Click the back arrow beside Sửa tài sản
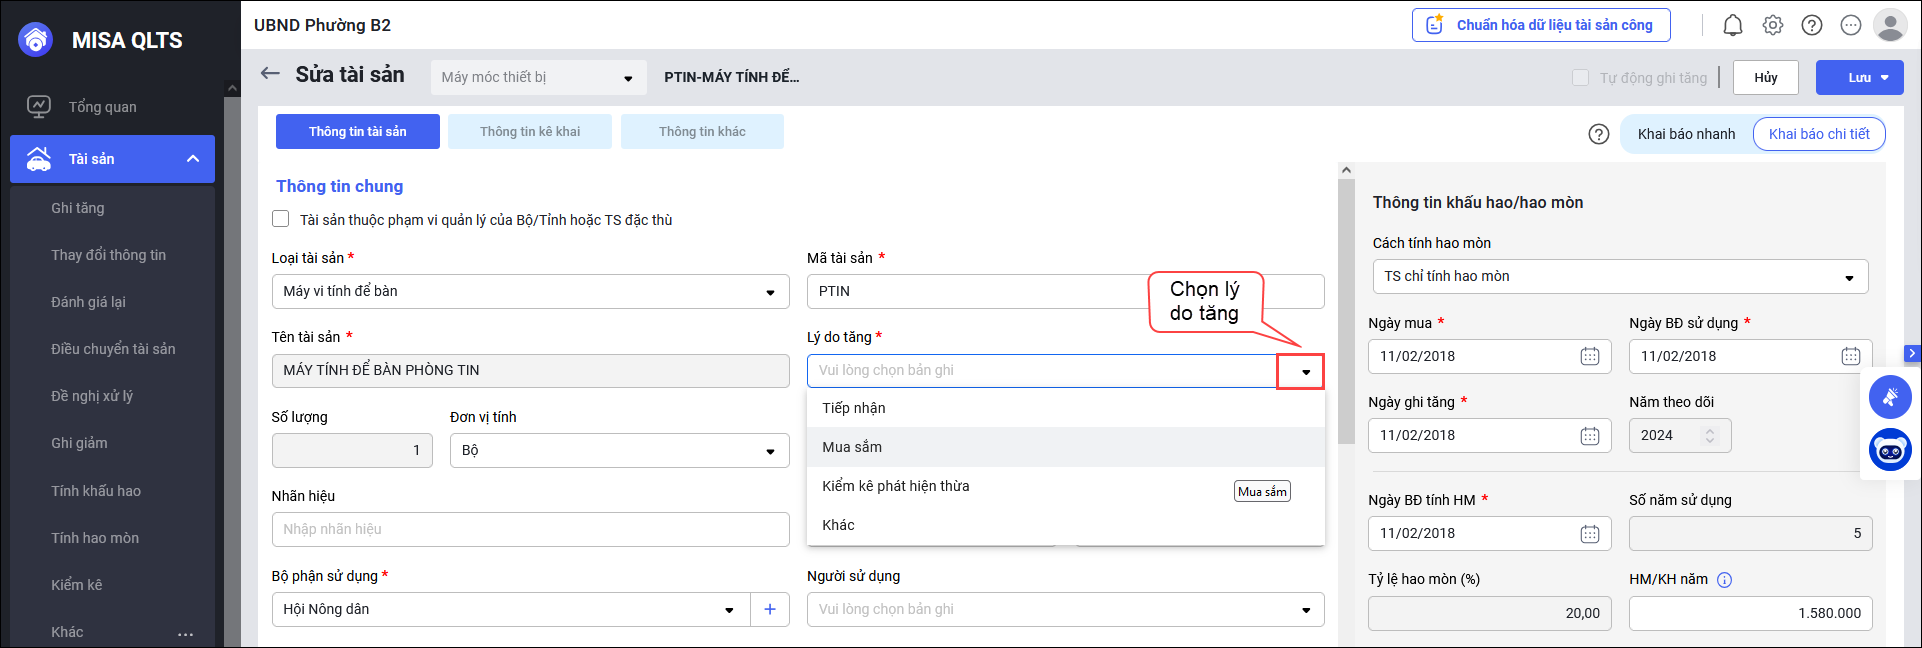 coord(270,74)
